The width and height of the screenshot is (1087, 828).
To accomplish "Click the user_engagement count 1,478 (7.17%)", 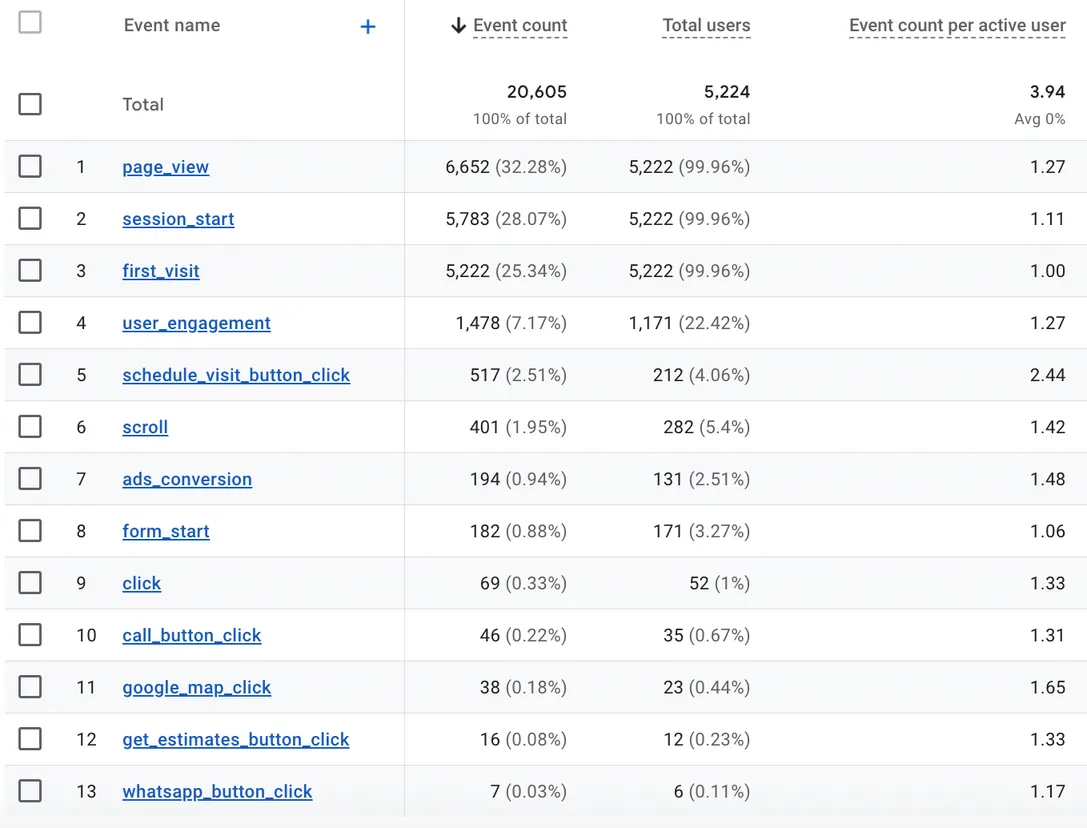I will 511,323.
